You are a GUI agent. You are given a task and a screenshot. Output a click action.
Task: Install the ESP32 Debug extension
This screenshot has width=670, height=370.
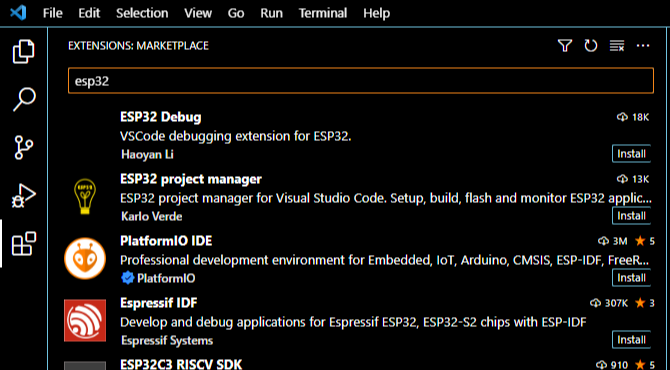click(631, 154)
